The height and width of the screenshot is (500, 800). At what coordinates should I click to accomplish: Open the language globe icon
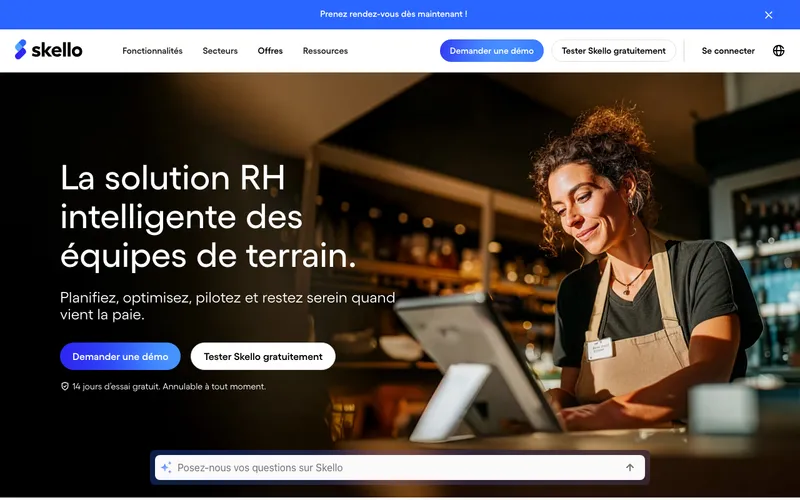[778, 51]
